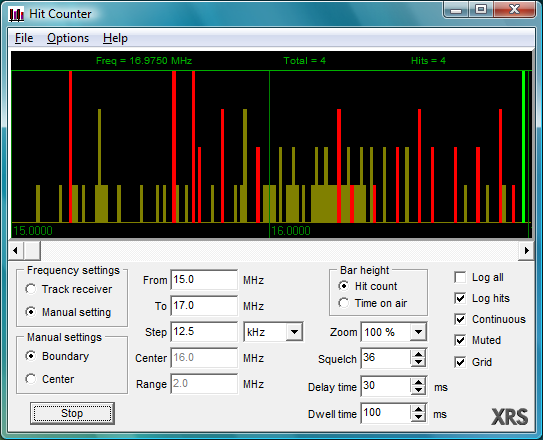Disable the Muted checkbox
The height and width of the screenshot is (440, 543).
[x=460, y=340]
